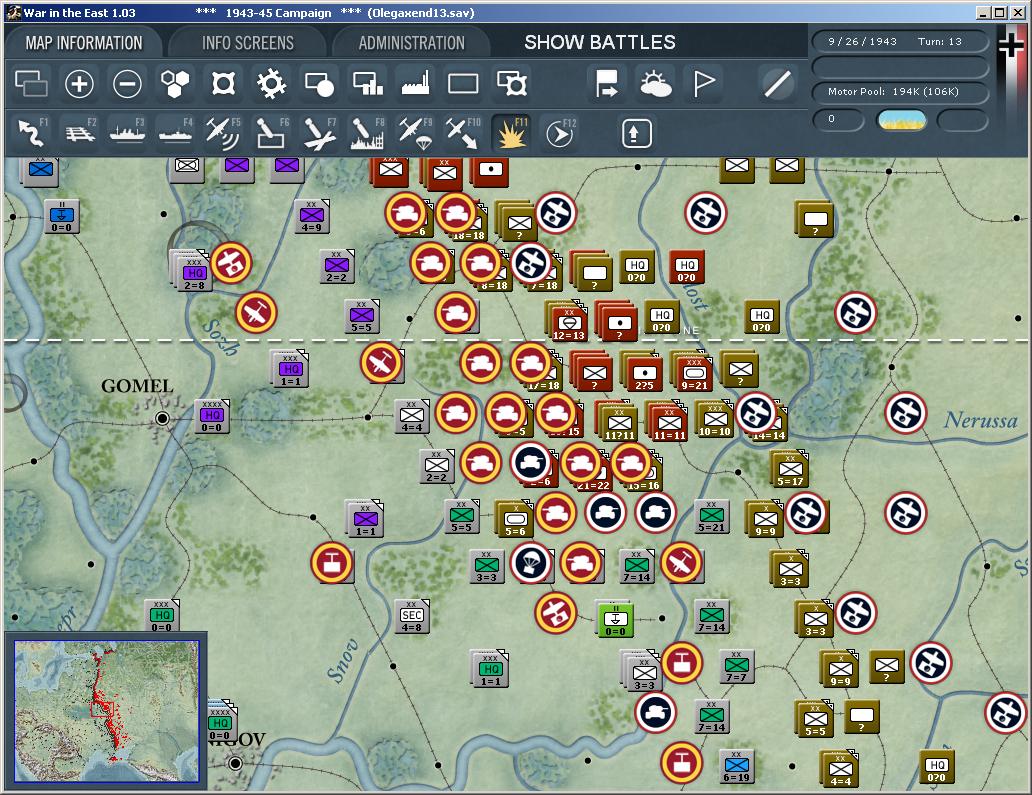The image size is (1032, 795).
Task: Select the blue infantry unit 6=19
Action: click(736, 767)
